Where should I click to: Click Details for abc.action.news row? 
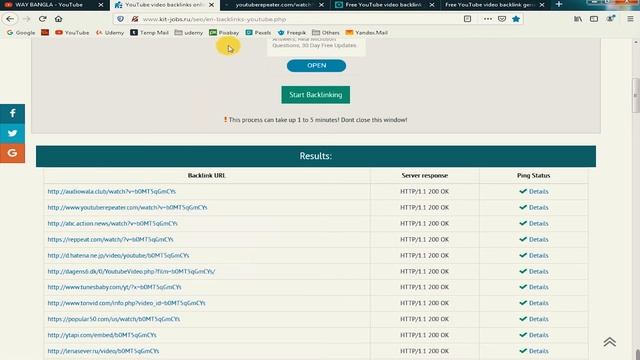(538, 223)
